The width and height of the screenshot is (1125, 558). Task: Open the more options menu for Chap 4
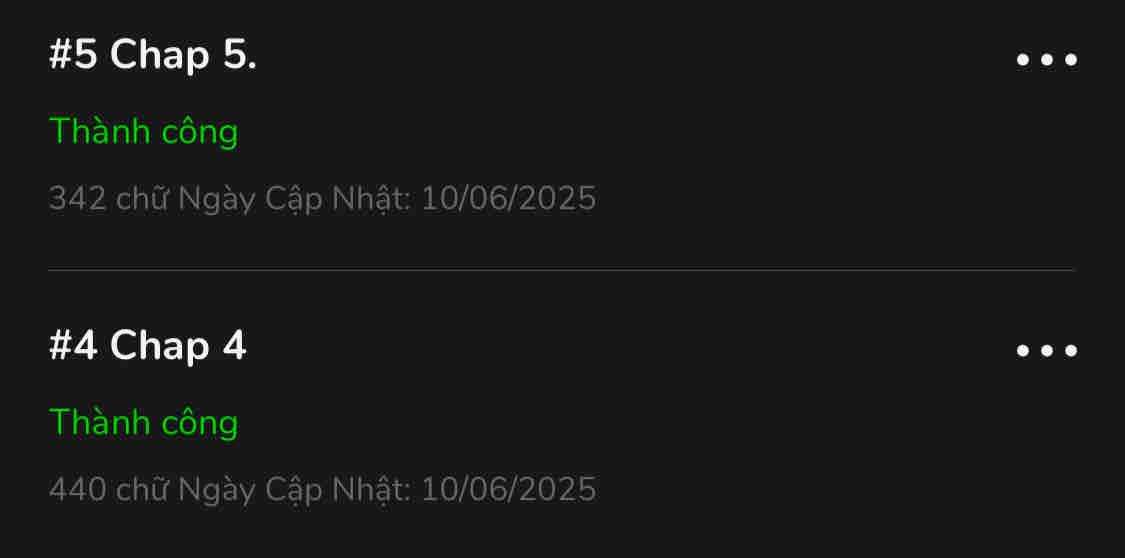point(1046,350)
